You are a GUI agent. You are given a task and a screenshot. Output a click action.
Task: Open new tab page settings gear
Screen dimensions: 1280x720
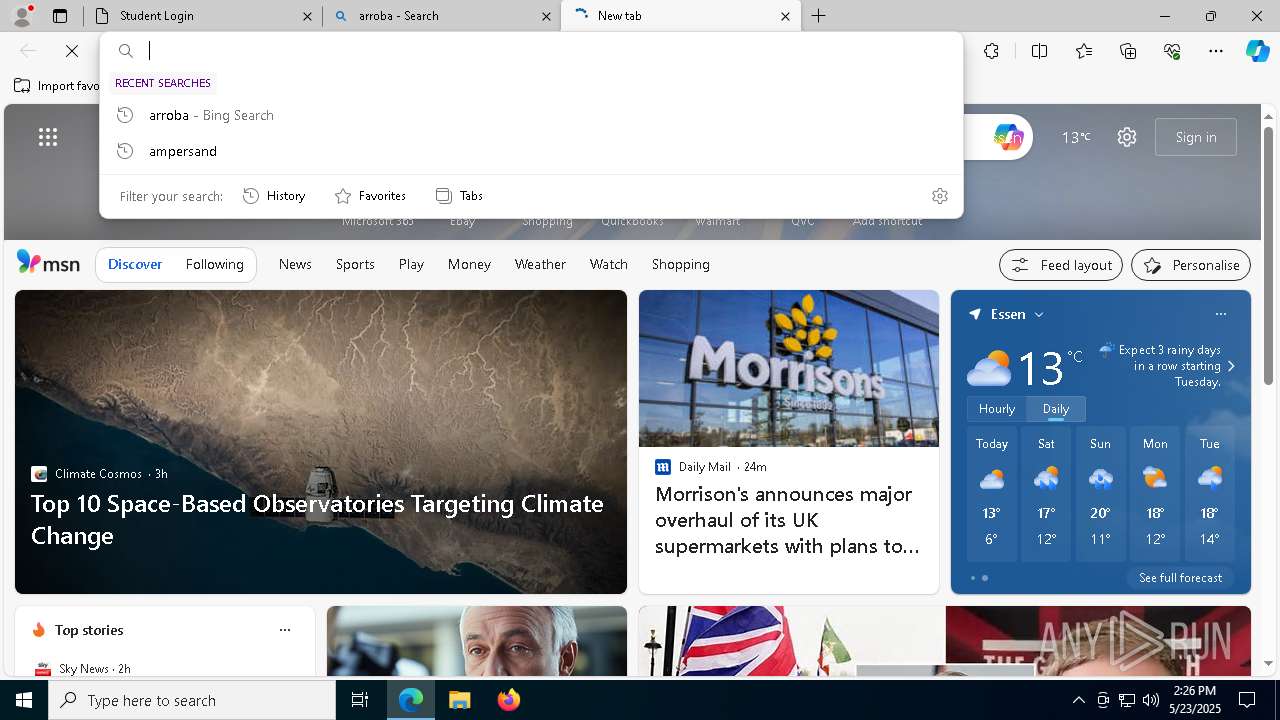pyautogui.click(x=1127, y=137)
